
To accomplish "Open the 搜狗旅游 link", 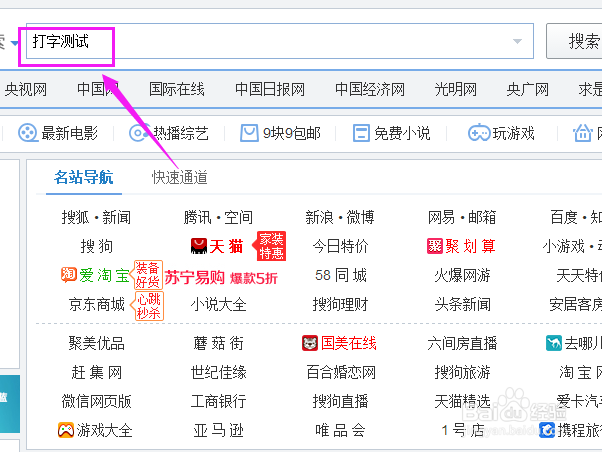I will [462, 373].
